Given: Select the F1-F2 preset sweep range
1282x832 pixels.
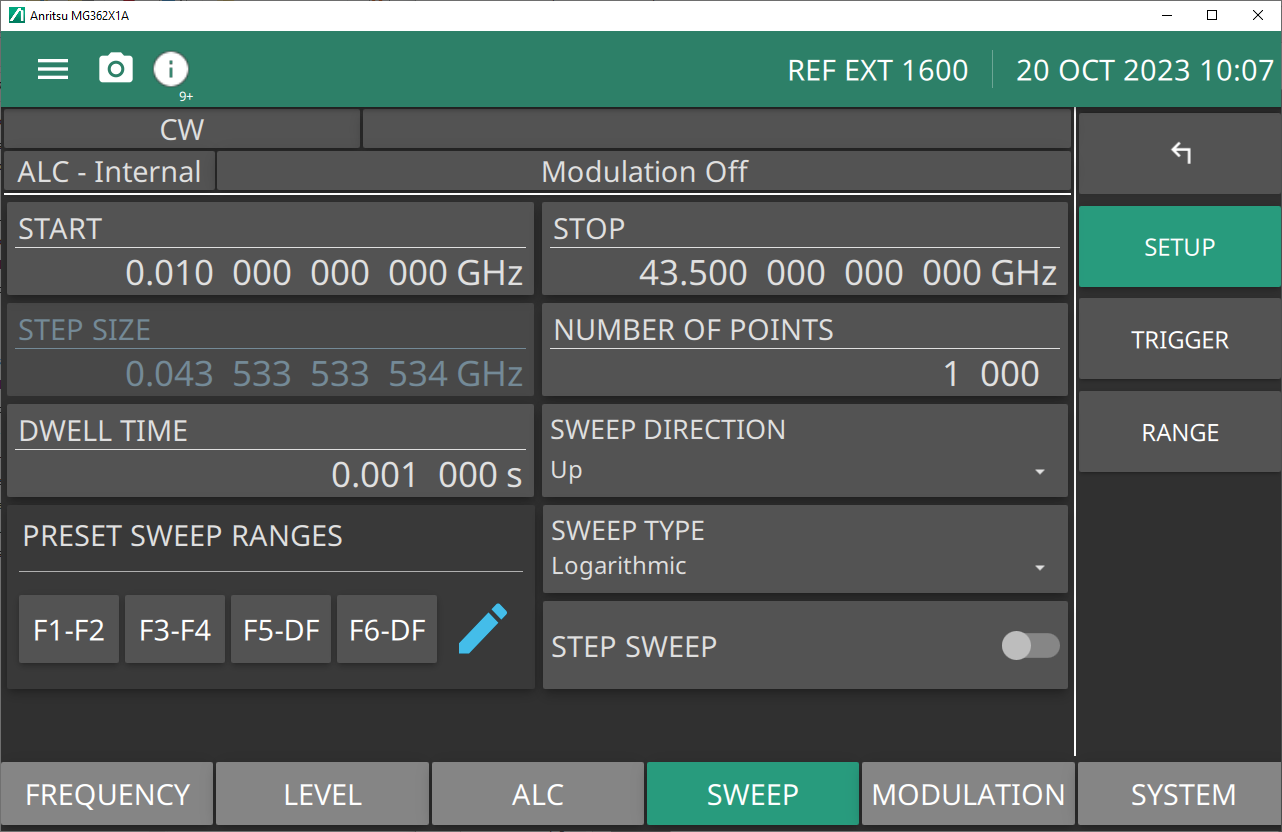Looking at the screenshot, I should pyautogui.click(x=69, y=630).
